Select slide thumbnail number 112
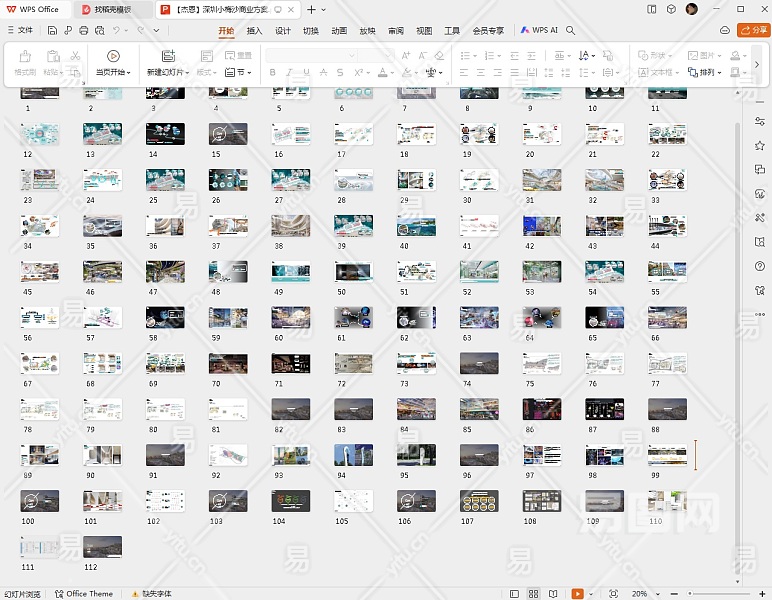This screenshot has height=600, width=772. click(102, 546)
